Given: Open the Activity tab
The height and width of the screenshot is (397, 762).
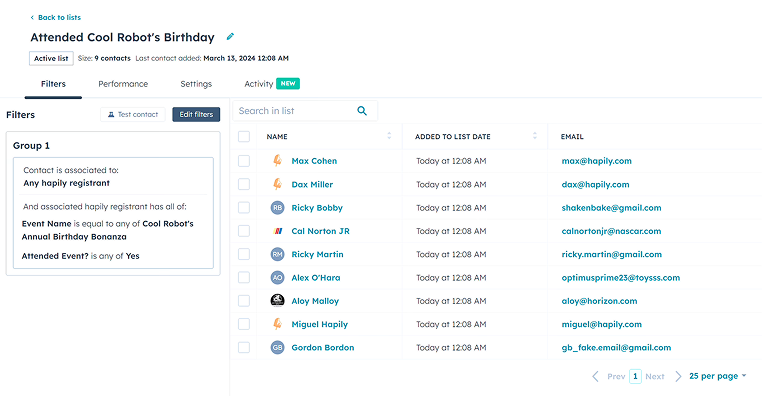Looking at the screenshot, I should tap(272, 84).
